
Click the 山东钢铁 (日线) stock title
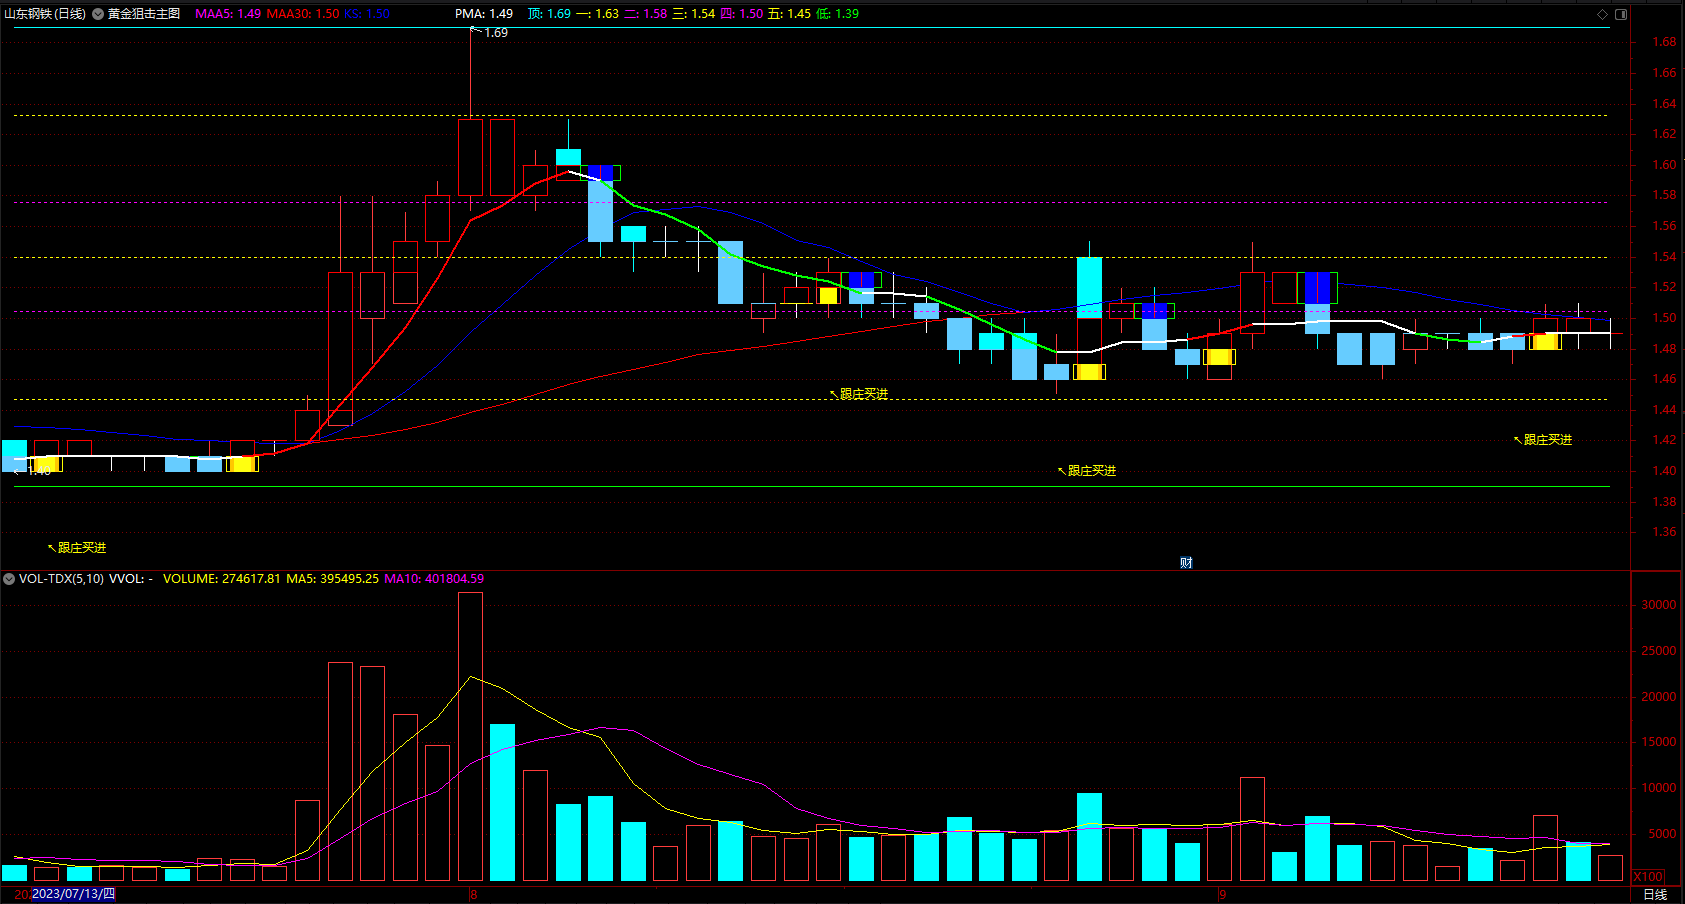[x=45, y=14]
